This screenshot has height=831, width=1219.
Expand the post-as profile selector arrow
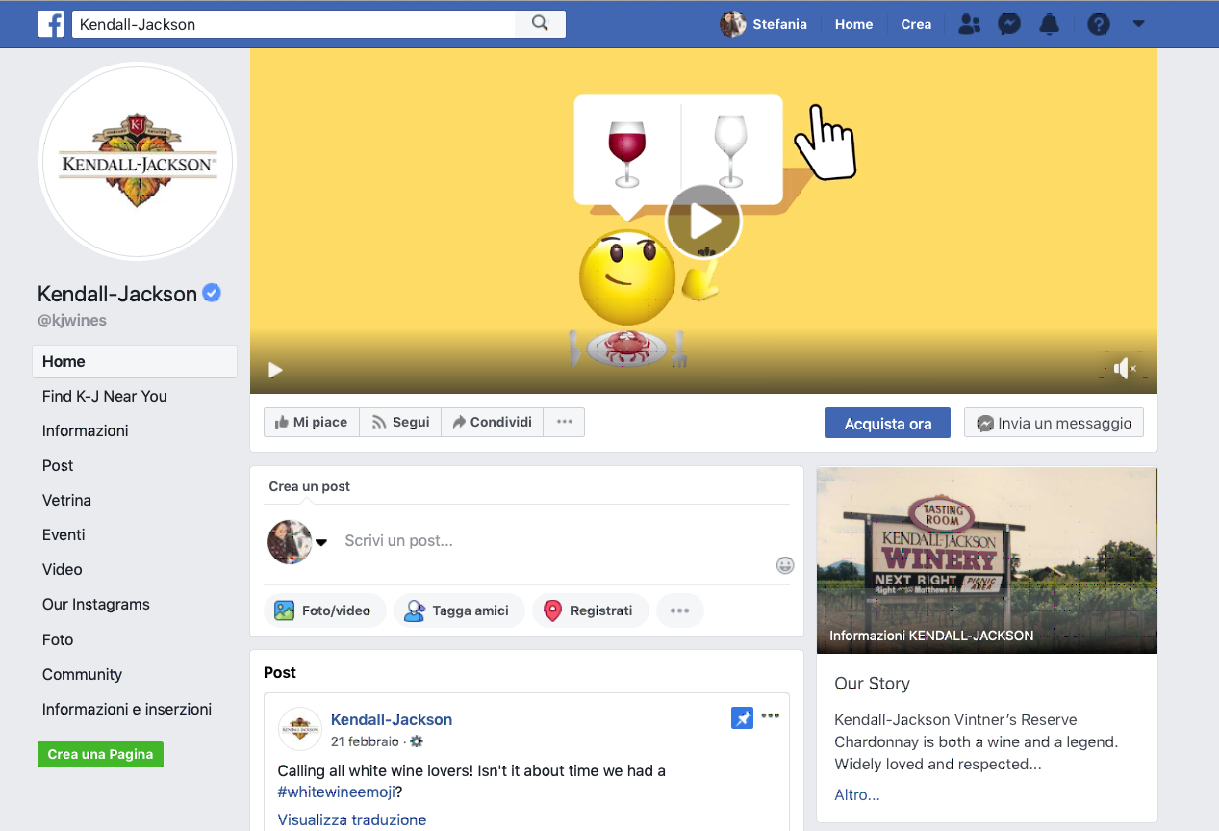(322, 543)
